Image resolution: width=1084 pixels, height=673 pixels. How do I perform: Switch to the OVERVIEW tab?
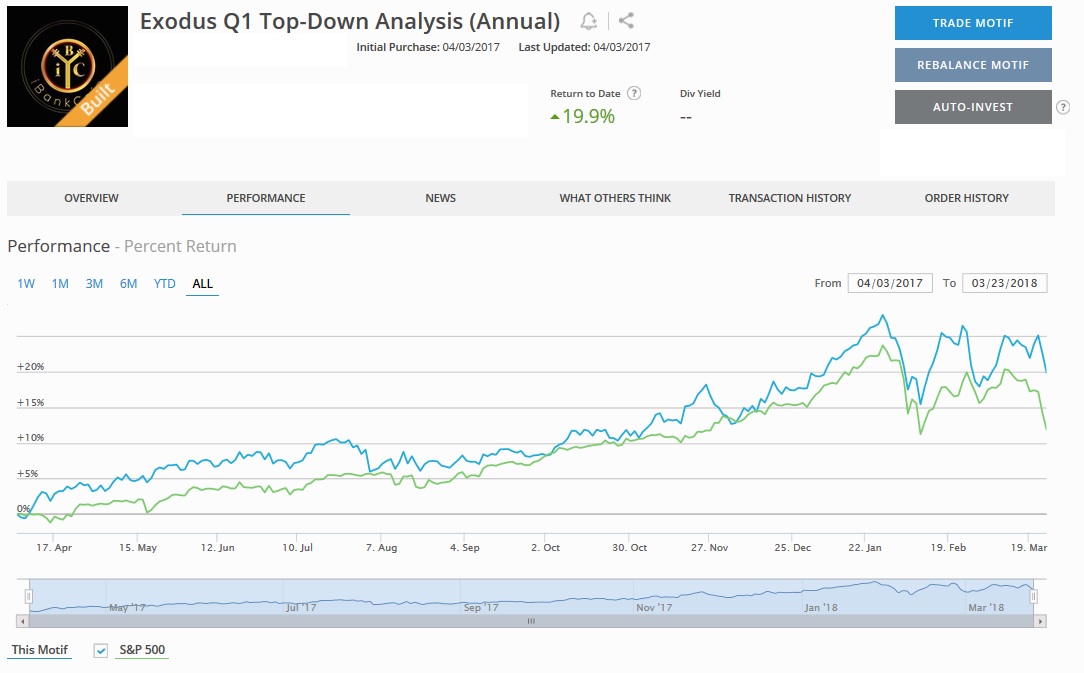pyautogui.click(x=91, y=198)
